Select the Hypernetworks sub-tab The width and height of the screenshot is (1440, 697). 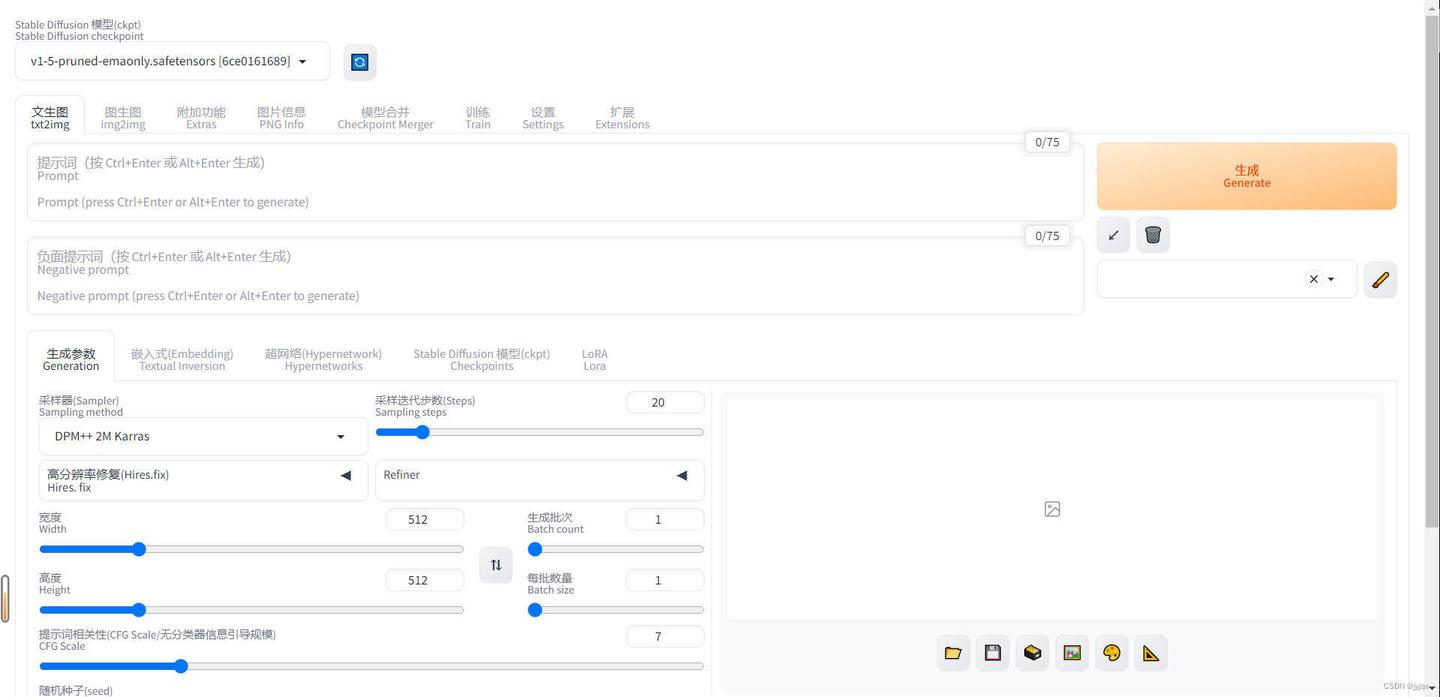tap(323, 359)
